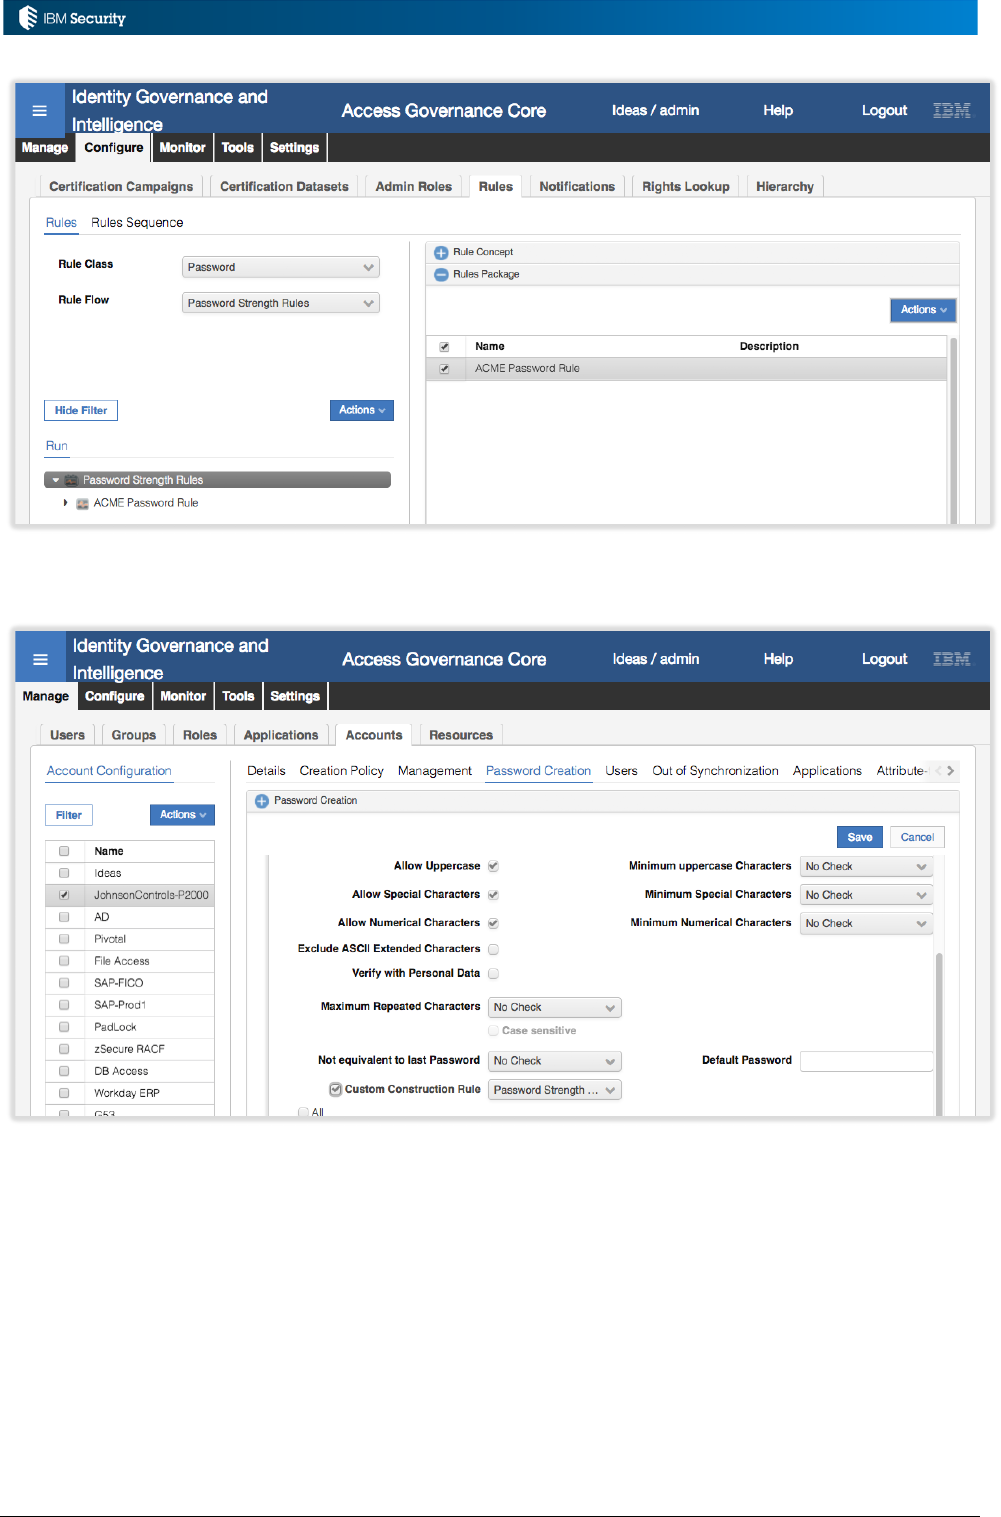The height and width of the screenshot is (1517, 1001).
Task: Click the IBM logo in the Accounts screen header
Action: tap(952, 659)
